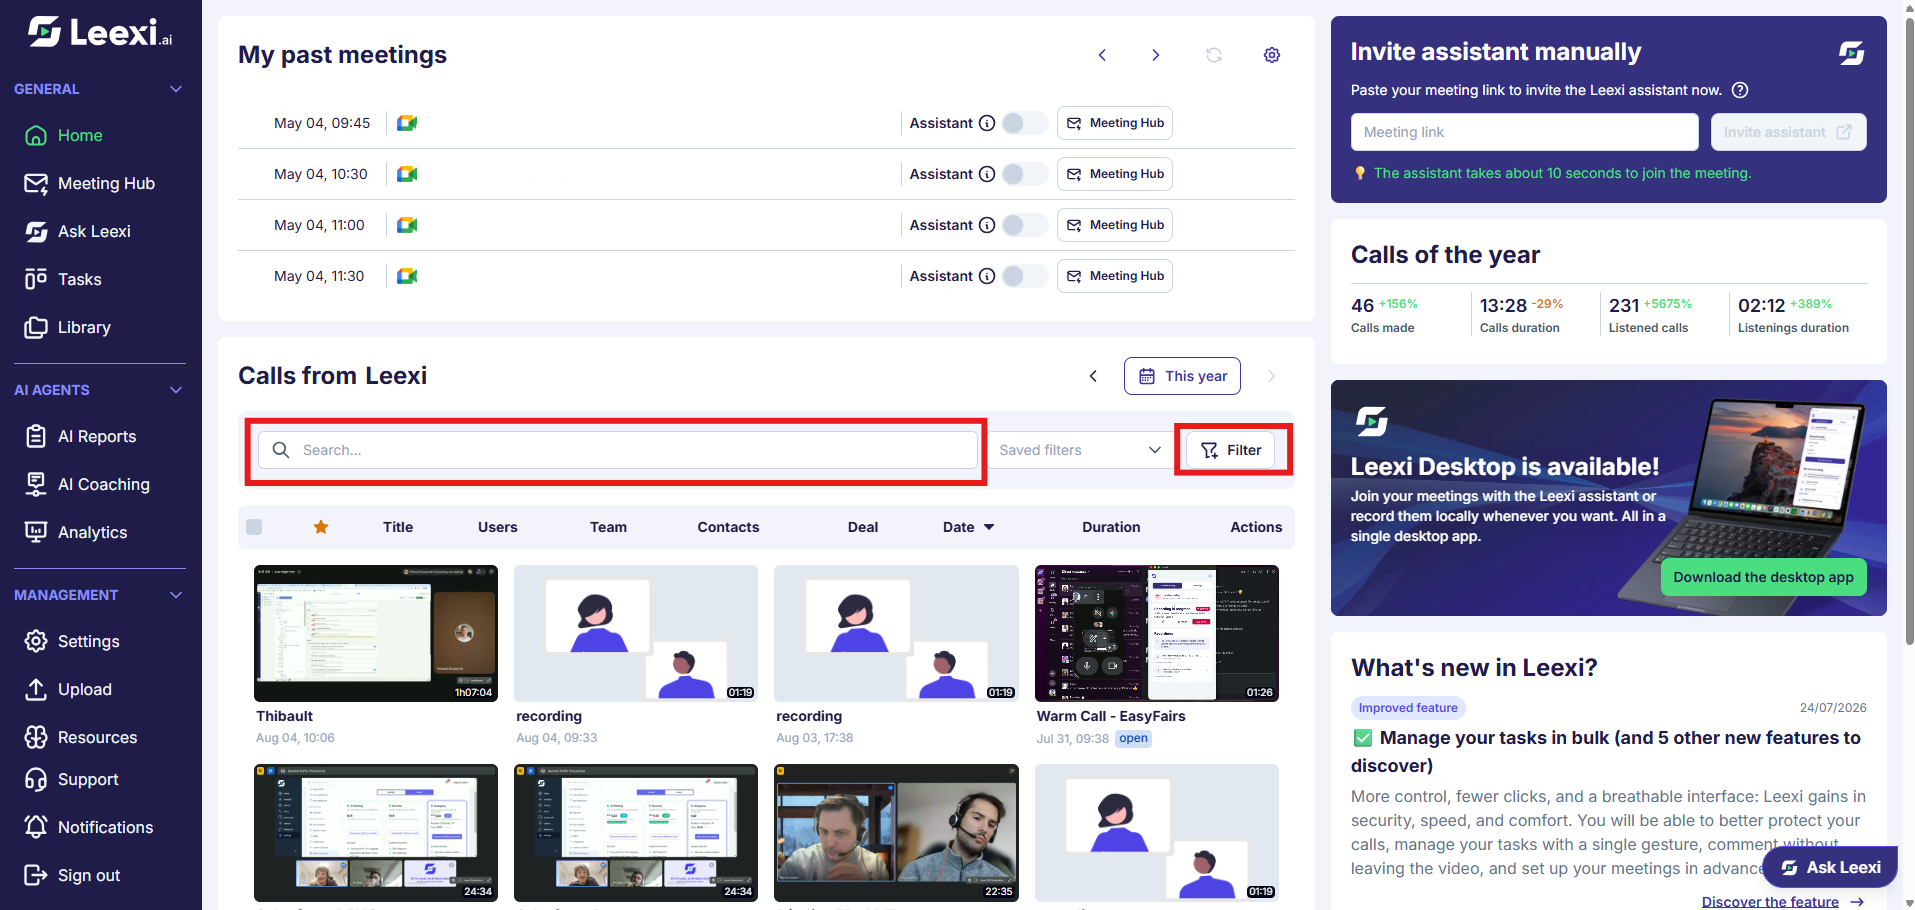
Task: Go to previous page of past meetings
Action: coord(1102,55)
